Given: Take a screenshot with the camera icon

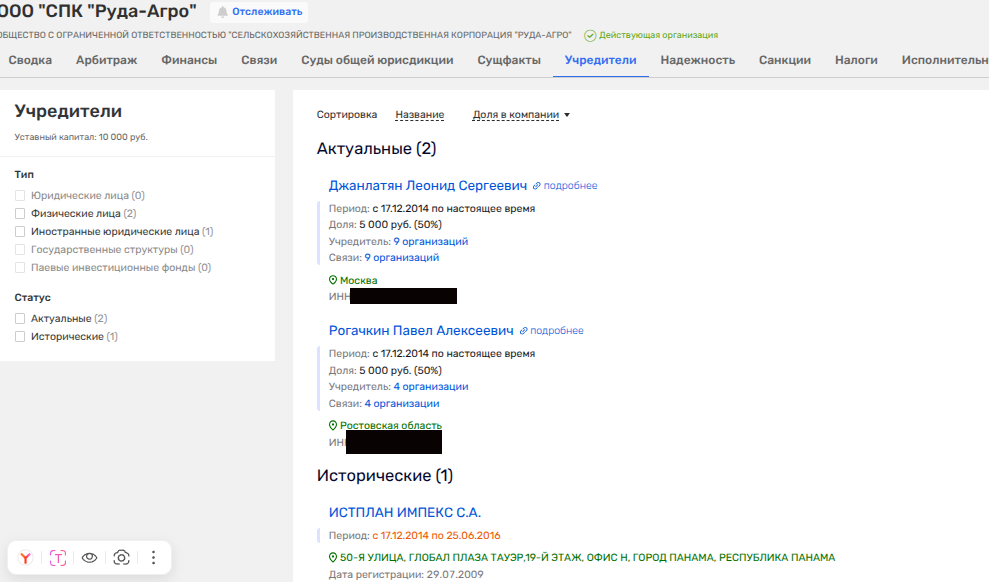Looking at the screenshot, I should [122, 558].
